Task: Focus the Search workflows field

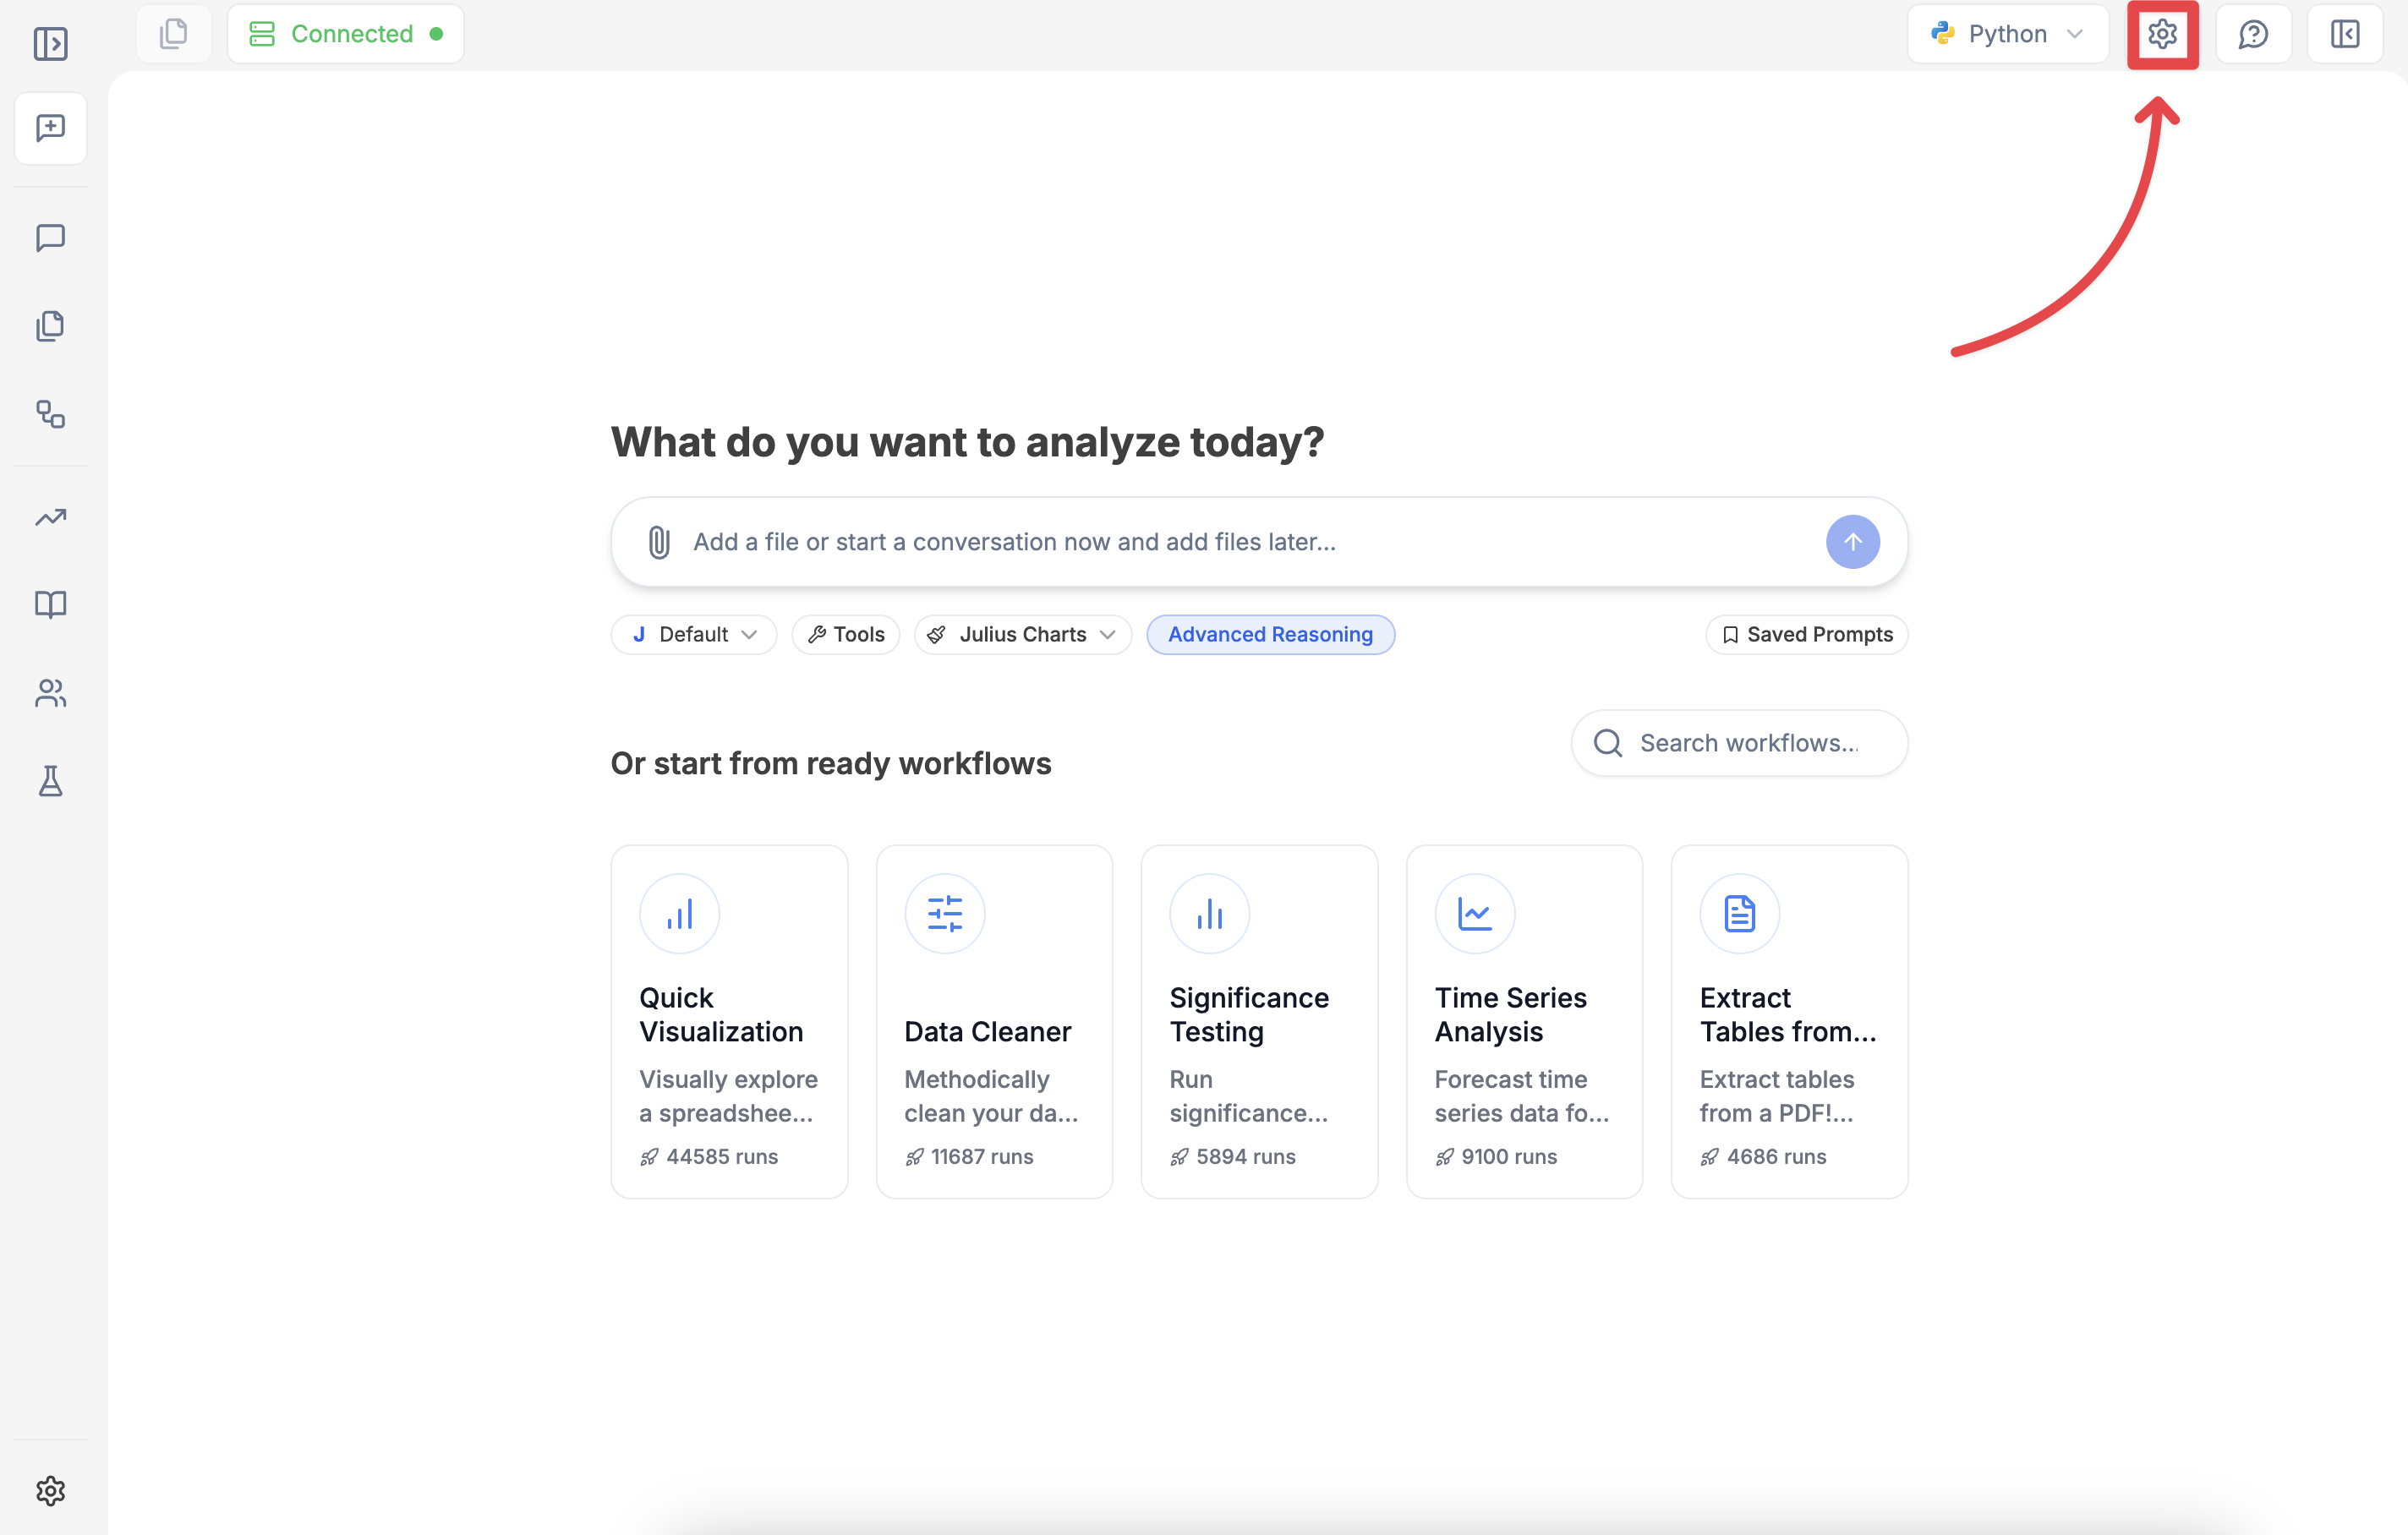Action: point(1739,743)
